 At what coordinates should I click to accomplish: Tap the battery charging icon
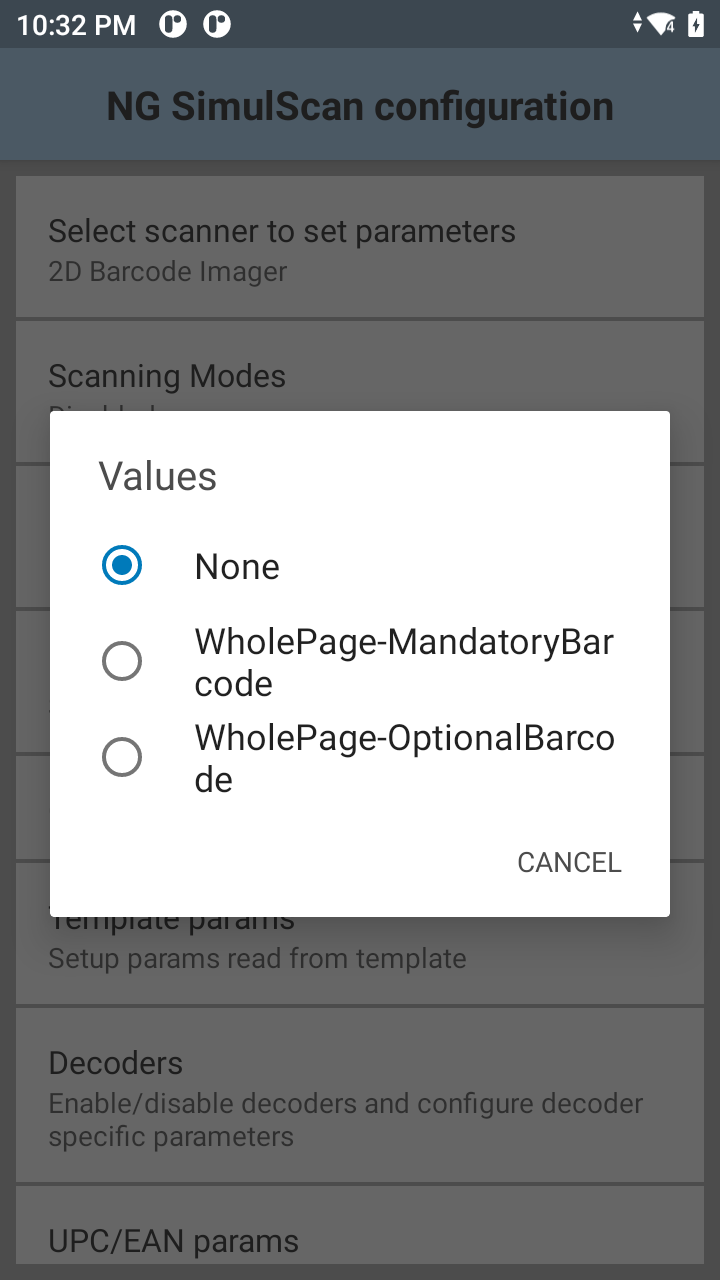click(x=696, y=24)
